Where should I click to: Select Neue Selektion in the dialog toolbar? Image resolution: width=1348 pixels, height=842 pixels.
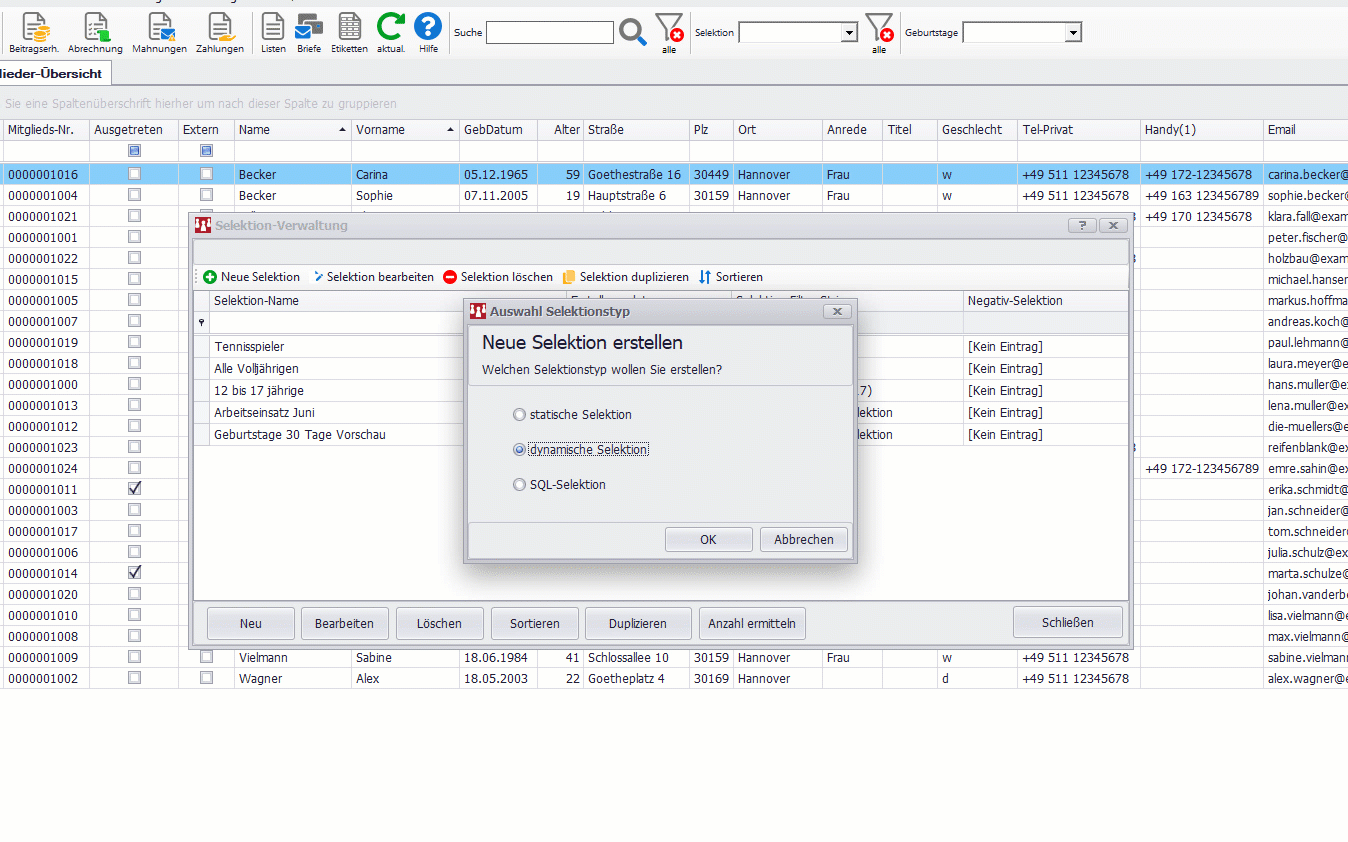tap(251, 277)
